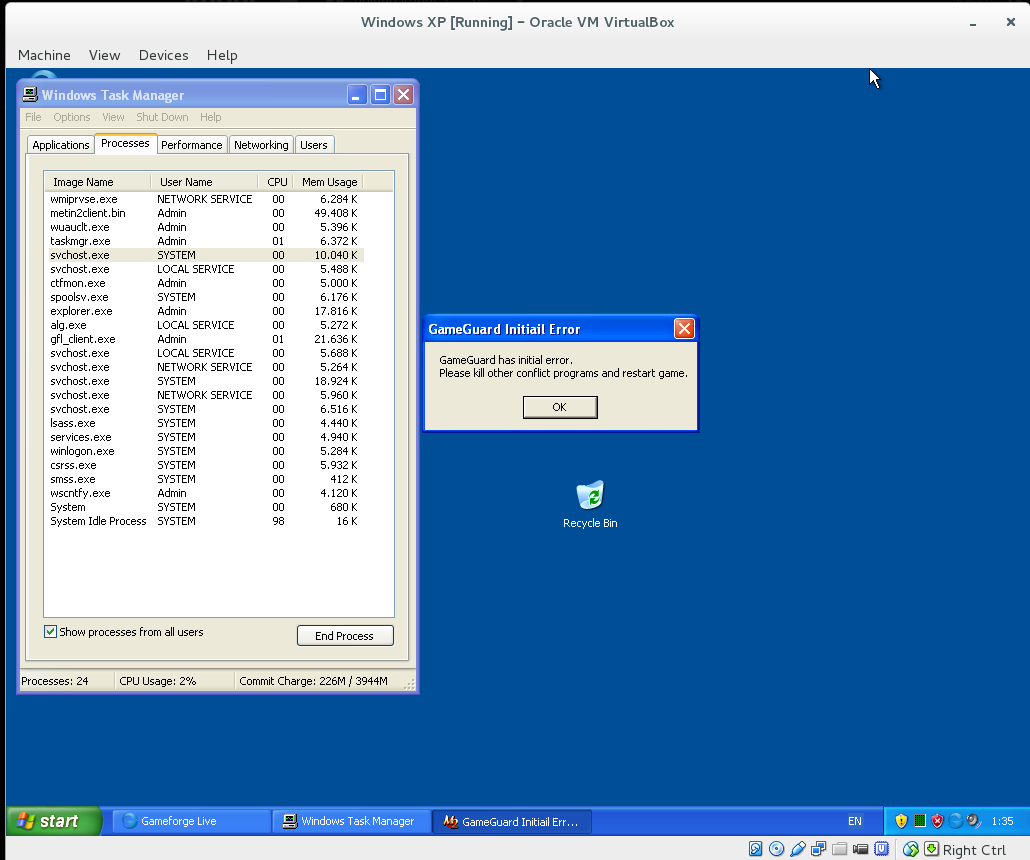The image size is (1030, 860).
Task: Click the volume speaker tray icon
Action: pyautogui.click(x=973, y=821)
